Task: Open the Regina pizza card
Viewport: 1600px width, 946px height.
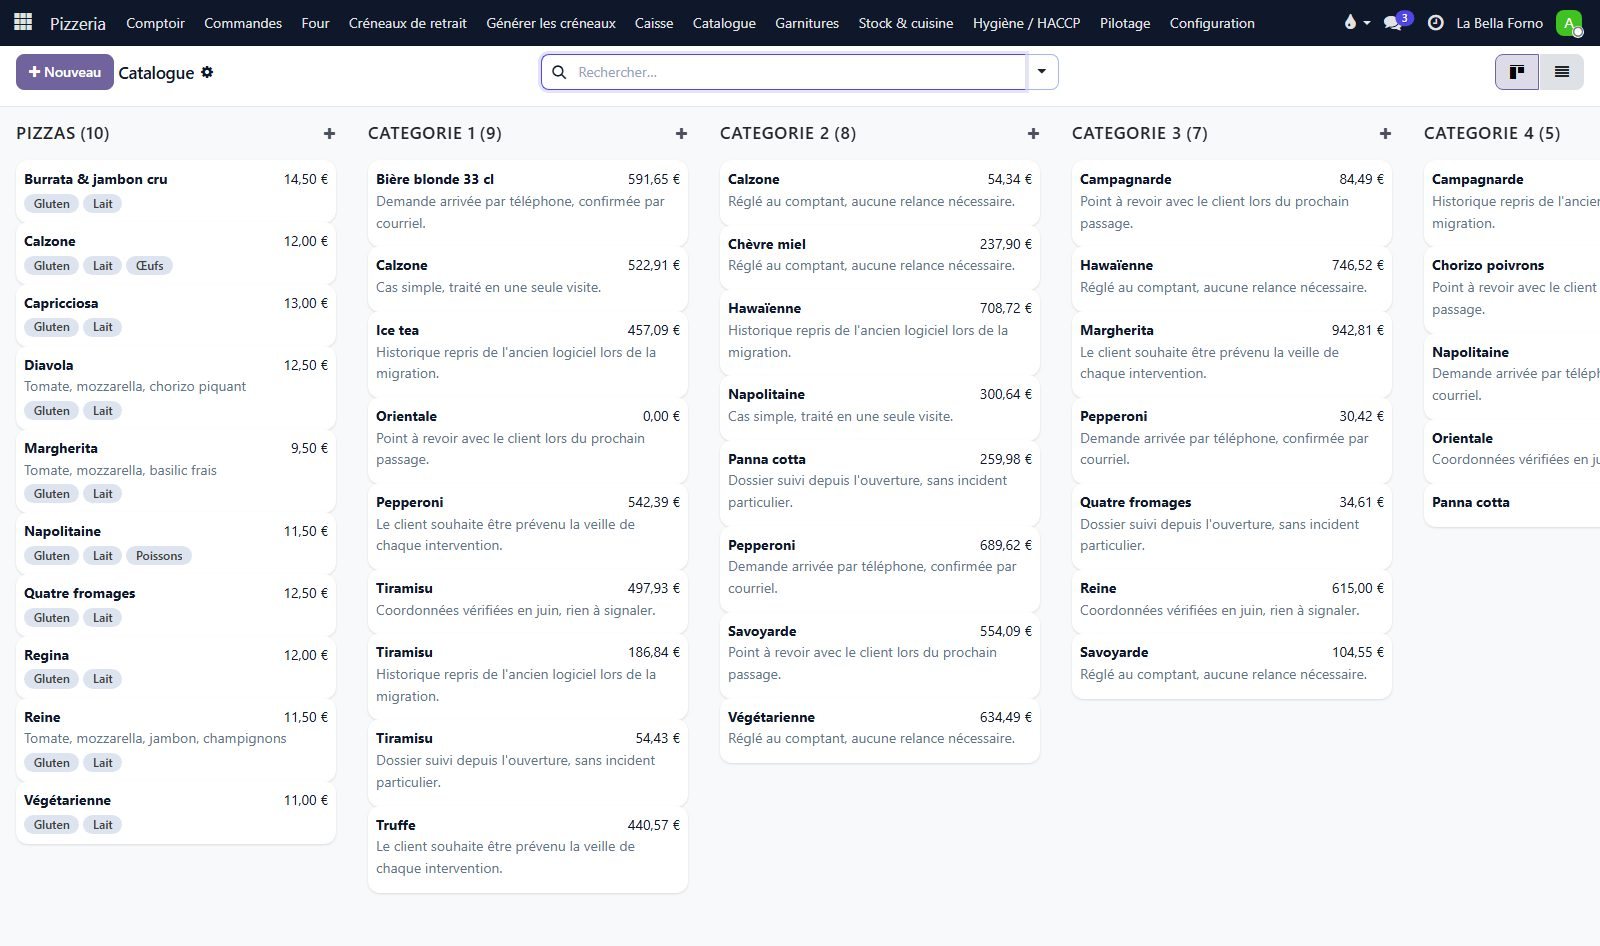Action: tap(176, 667)
